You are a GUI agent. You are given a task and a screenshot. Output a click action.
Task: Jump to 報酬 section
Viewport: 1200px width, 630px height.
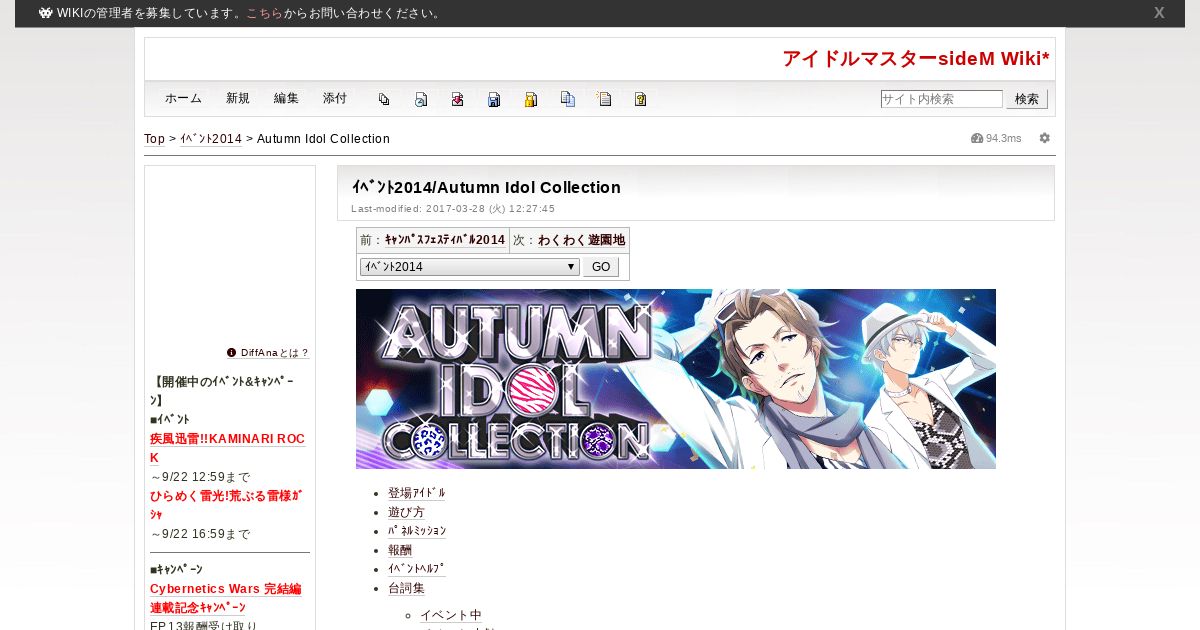pyautogui.click(x=400, y=550)
